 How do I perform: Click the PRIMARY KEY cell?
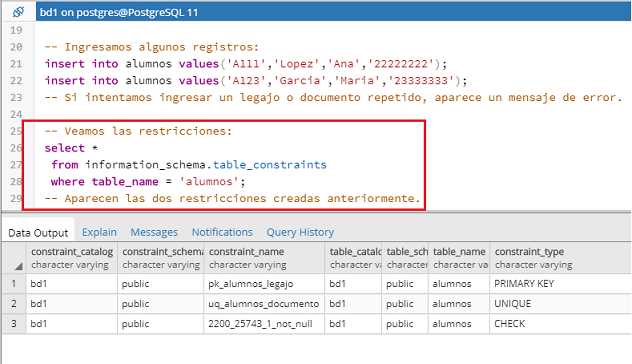[x=560, y=284]
